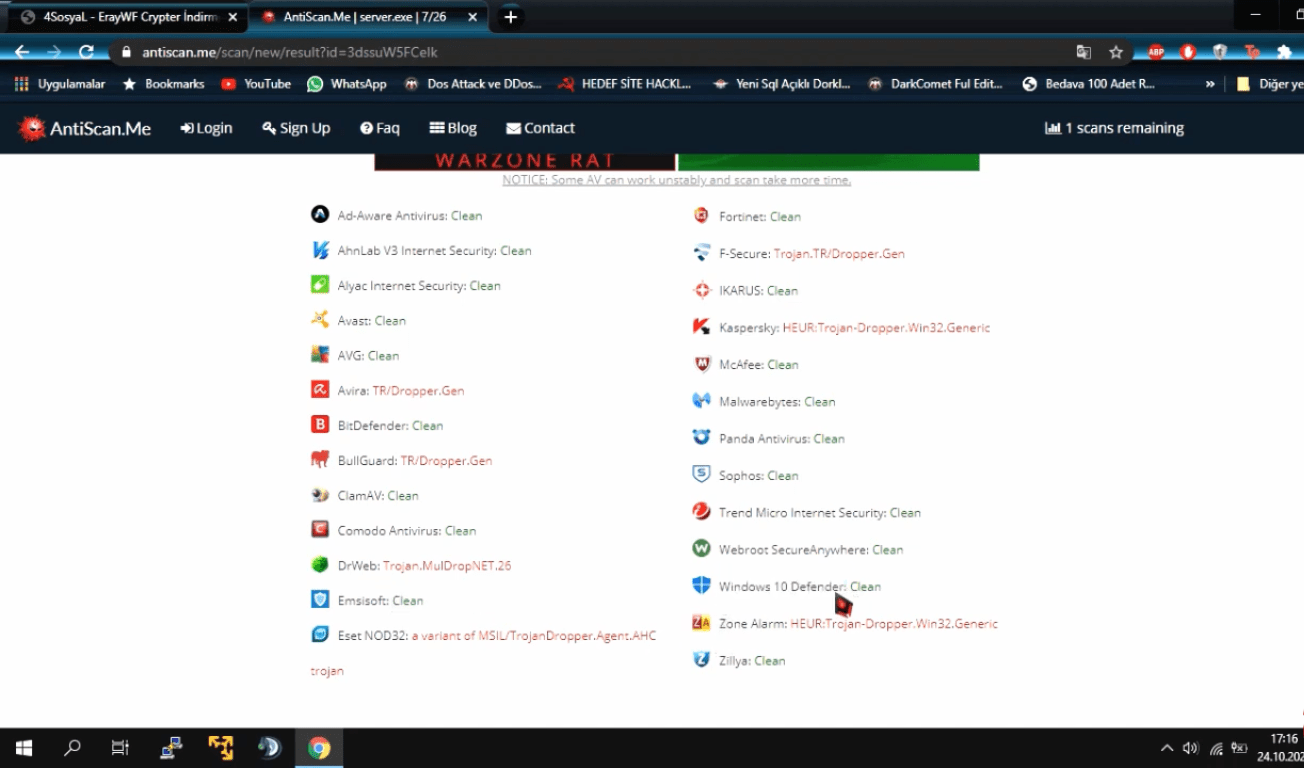Open the Dos Attack ve DDos bookmark
Screen dimensions: 1304x768
pyautogui.click(x=472, y=84)
